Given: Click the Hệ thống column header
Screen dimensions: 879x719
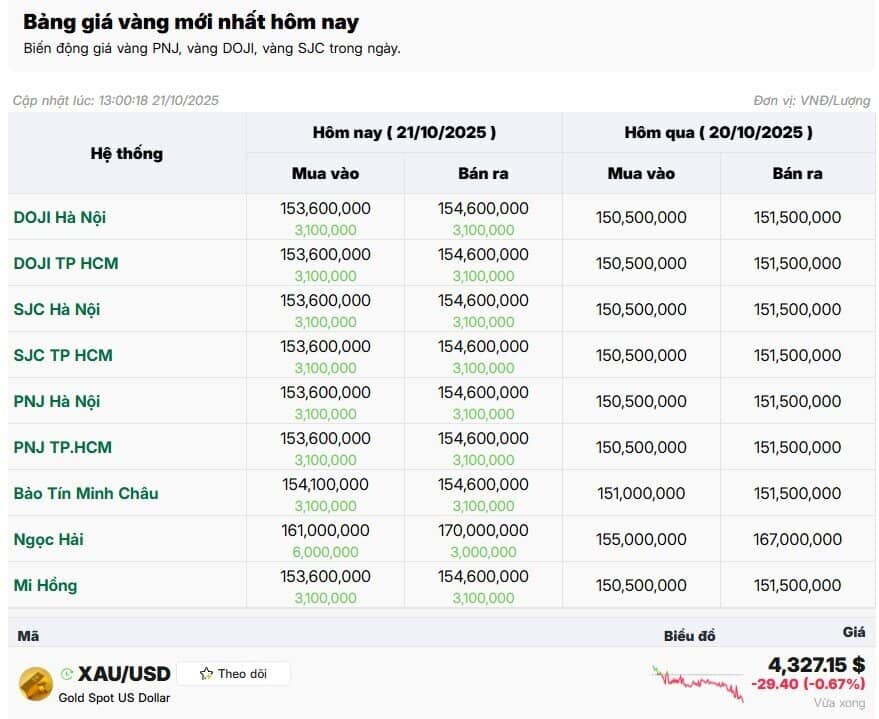Looking at the screenshot, I should pyautogui.click(x=127, y=153).
